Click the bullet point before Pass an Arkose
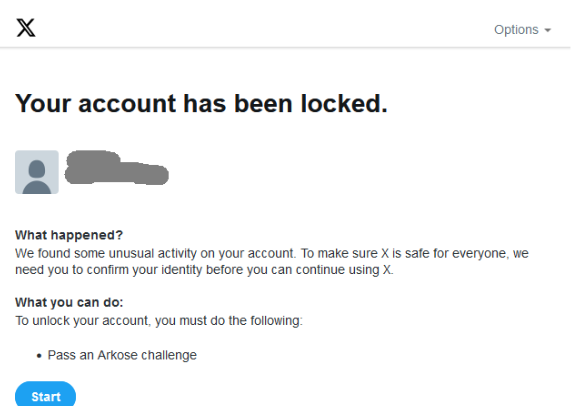The height and width of the screenshot is (406, 571). click(x=39, y=356)
